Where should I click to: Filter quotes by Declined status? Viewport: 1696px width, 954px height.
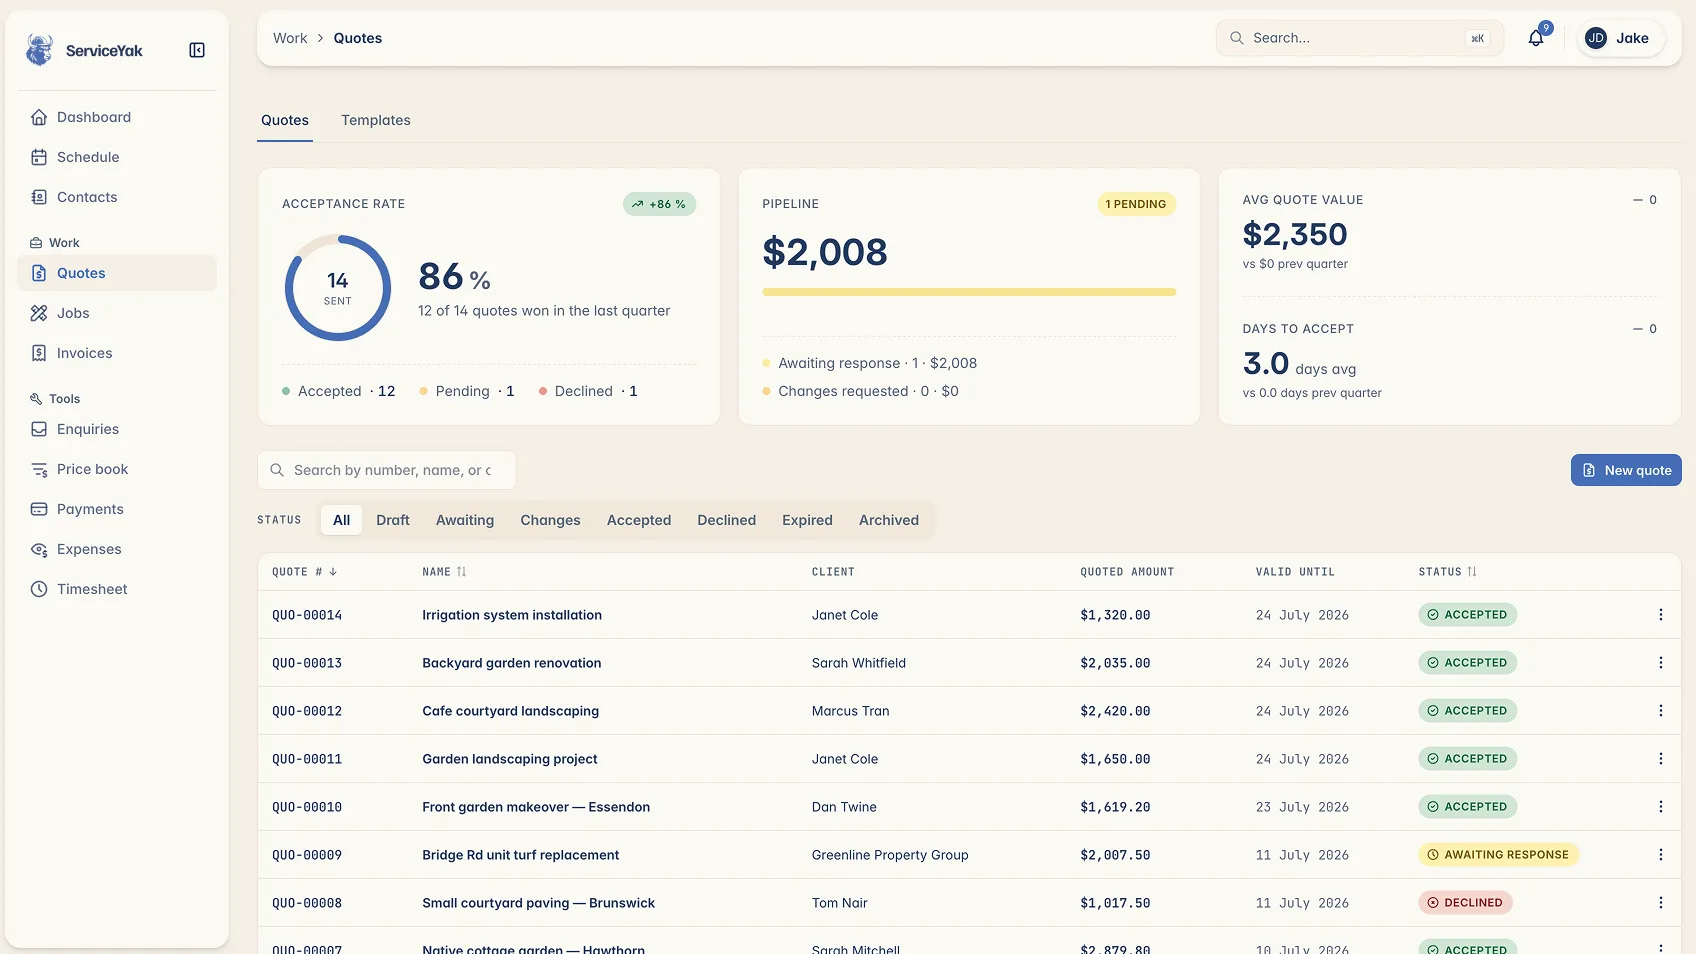coord(727,520)
